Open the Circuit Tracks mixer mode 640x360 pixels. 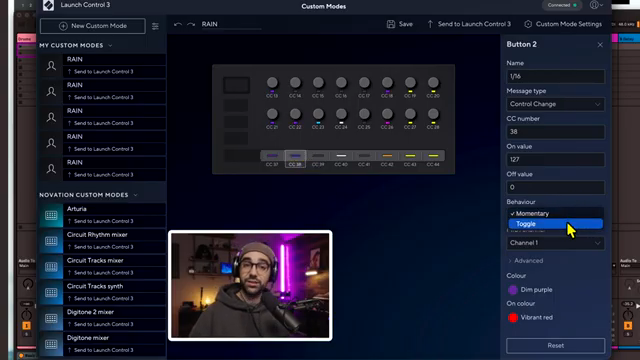pos(95,260)
